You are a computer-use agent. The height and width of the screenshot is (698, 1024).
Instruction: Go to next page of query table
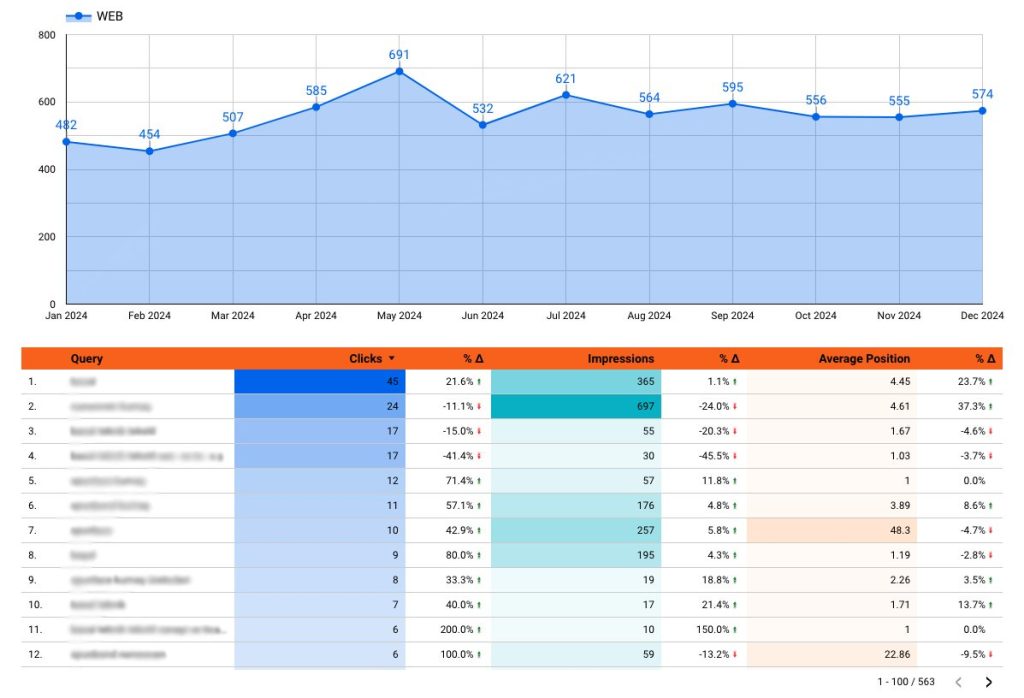pyautogui.click(x=989, y=682)
